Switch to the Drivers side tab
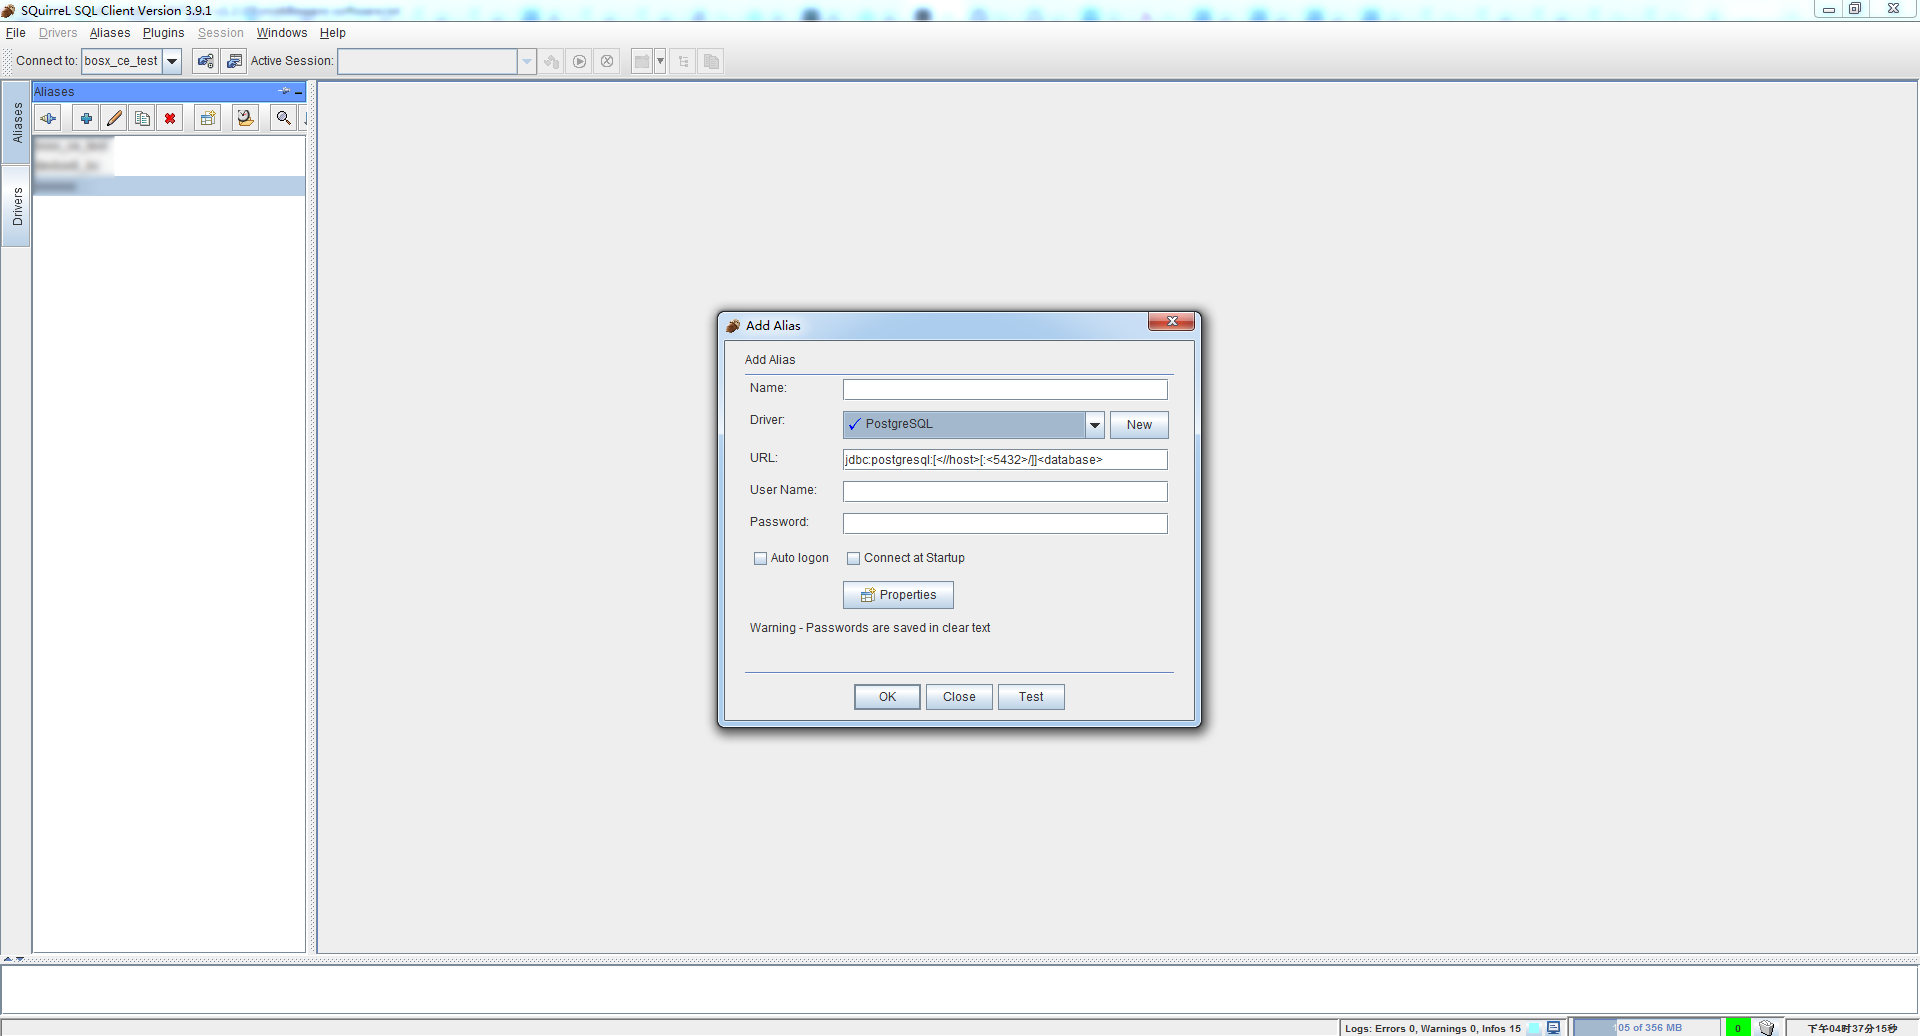Screen dimensions: 1920x1036 17,207
